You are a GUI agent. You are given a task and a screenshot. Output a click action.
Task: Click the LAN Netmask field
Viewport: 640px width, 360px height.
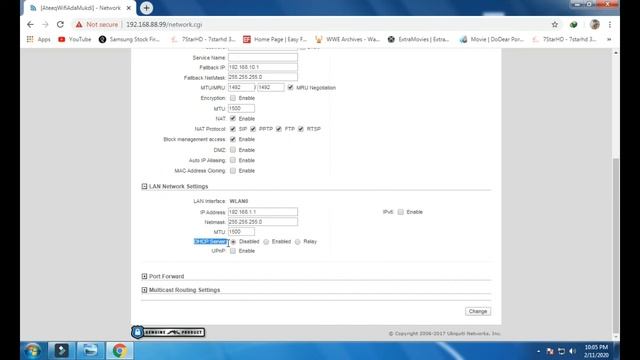pyautogui.click(x=263, y=222)
